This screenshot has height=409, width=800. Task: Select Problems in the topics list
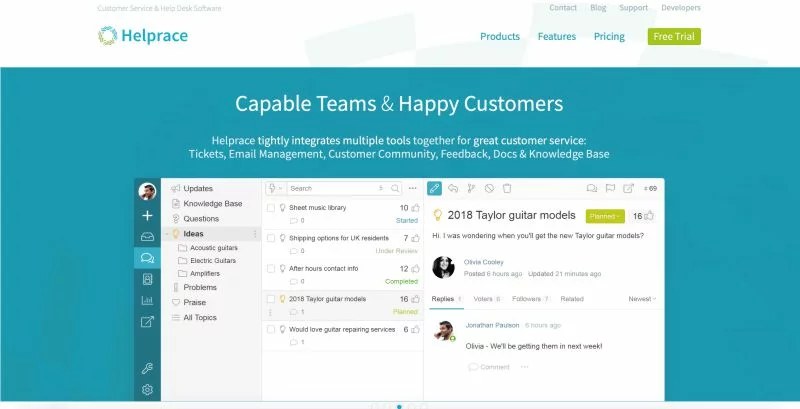pos(200,287)
